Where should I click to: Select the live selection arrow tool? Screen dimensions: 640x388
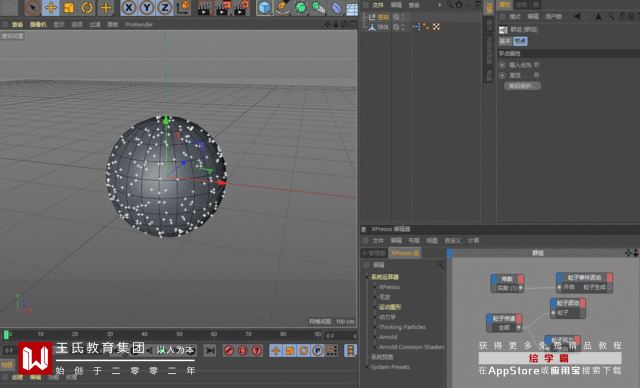click(x=32, y=7)
